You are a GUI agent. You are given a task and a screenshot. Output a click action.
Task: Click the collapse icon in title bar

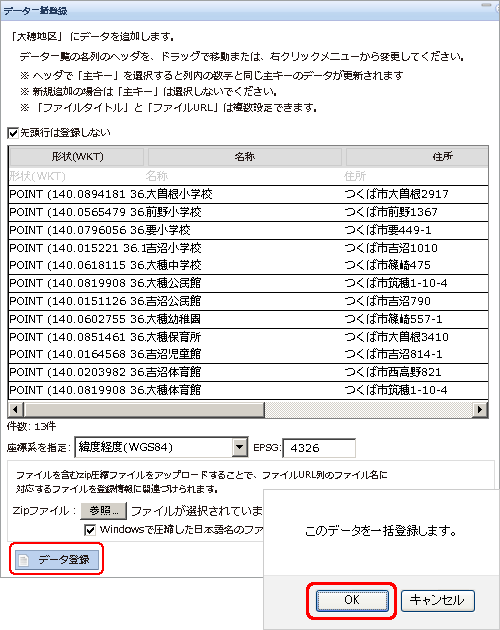click(487, 5)
